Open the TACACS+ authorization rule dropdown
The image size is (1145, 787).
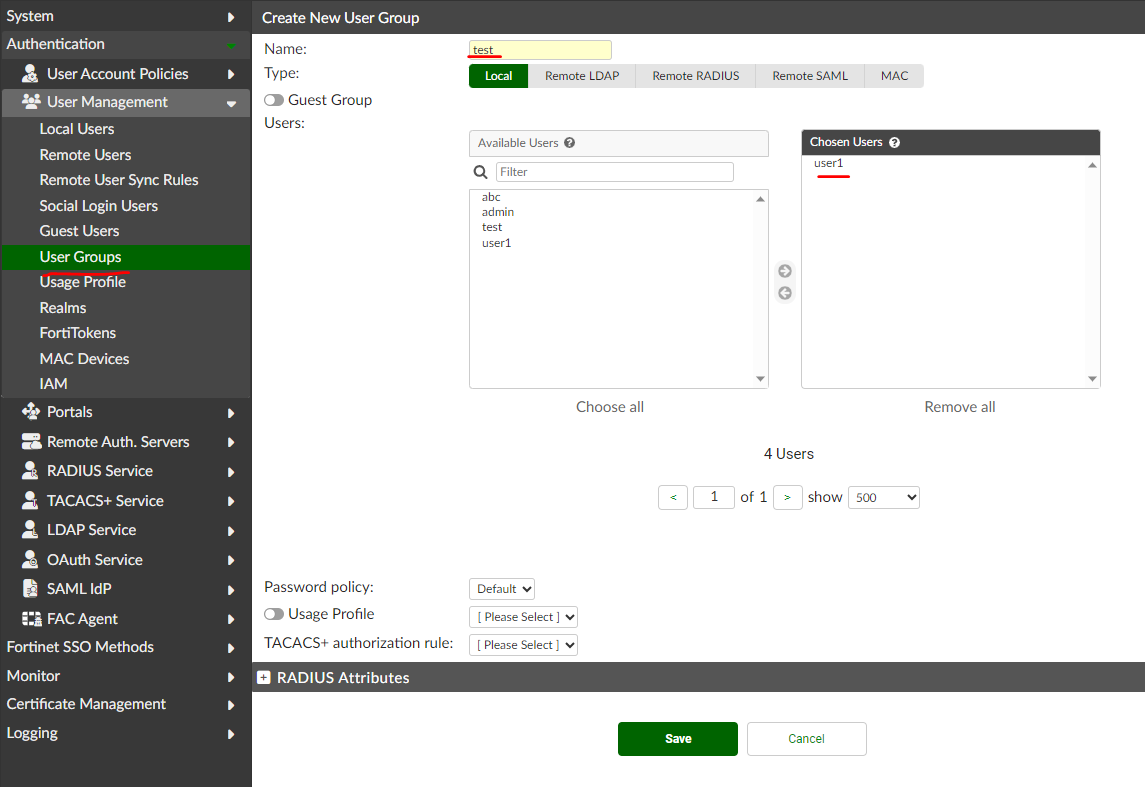pyautogui.click(x=523, y=645)
